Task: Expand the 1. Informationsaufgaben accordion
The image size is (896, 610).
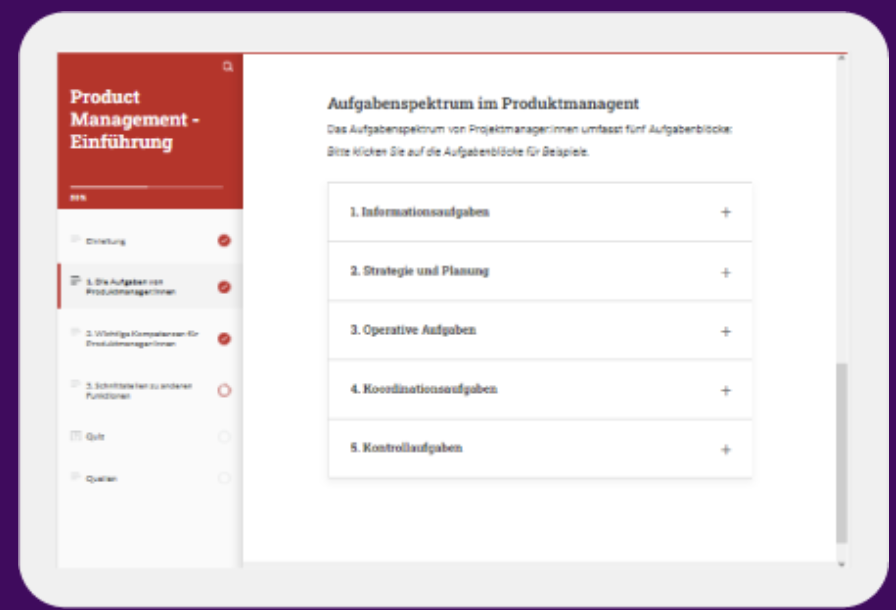Action: pyautogui.click(x=540, y=212)
